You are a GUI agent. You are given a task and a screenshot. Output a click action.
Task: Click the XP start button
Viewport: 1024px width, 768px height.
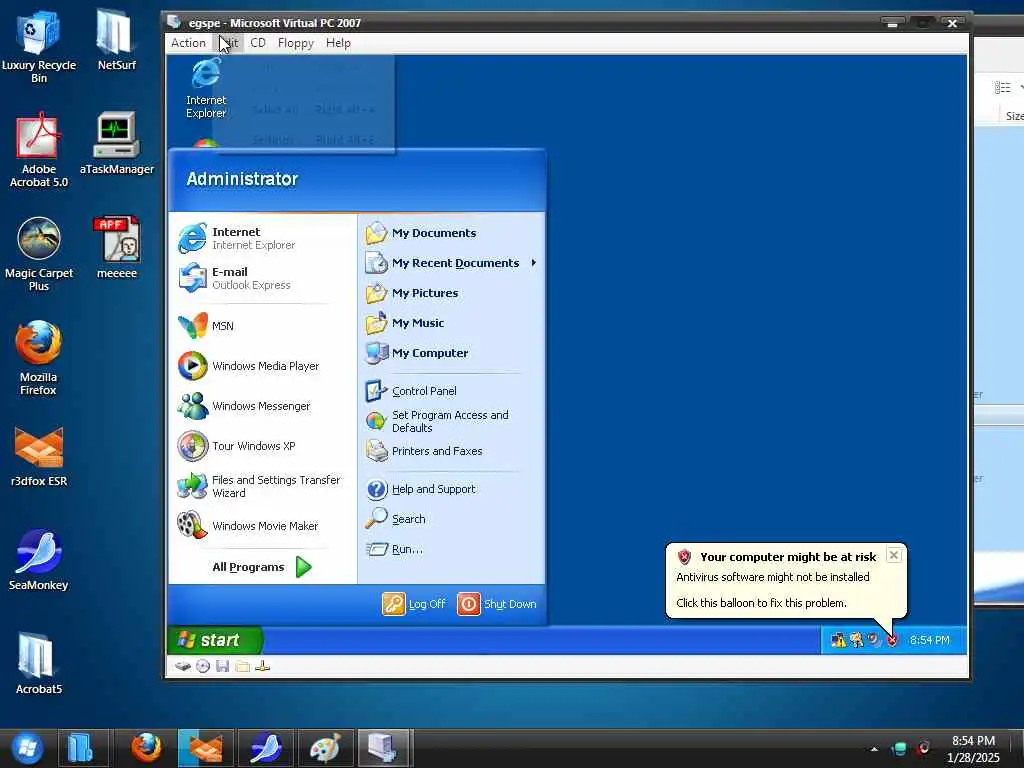tap(214, 640)
